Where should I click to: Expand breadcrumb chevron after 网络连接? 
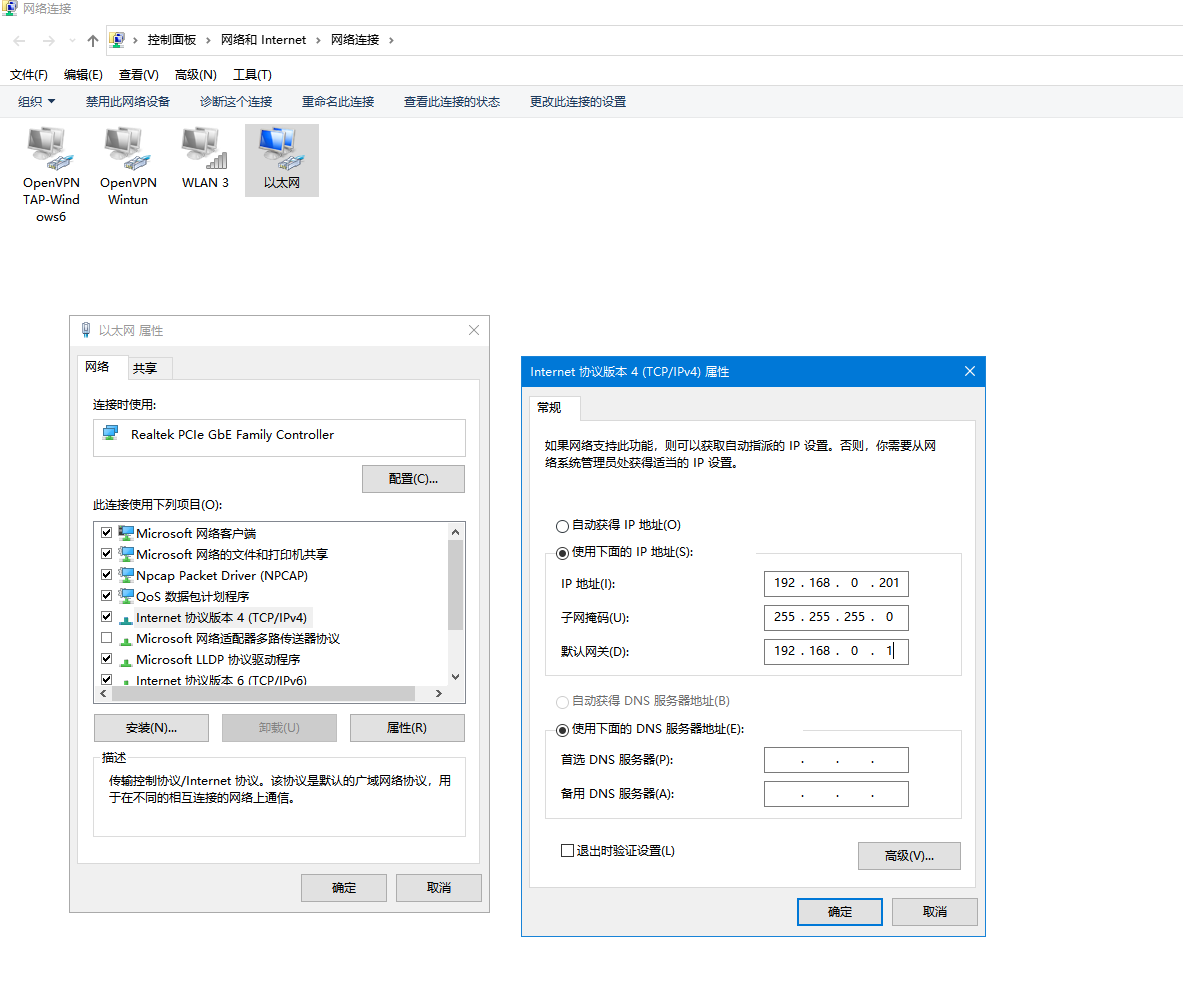pos(391,40)
